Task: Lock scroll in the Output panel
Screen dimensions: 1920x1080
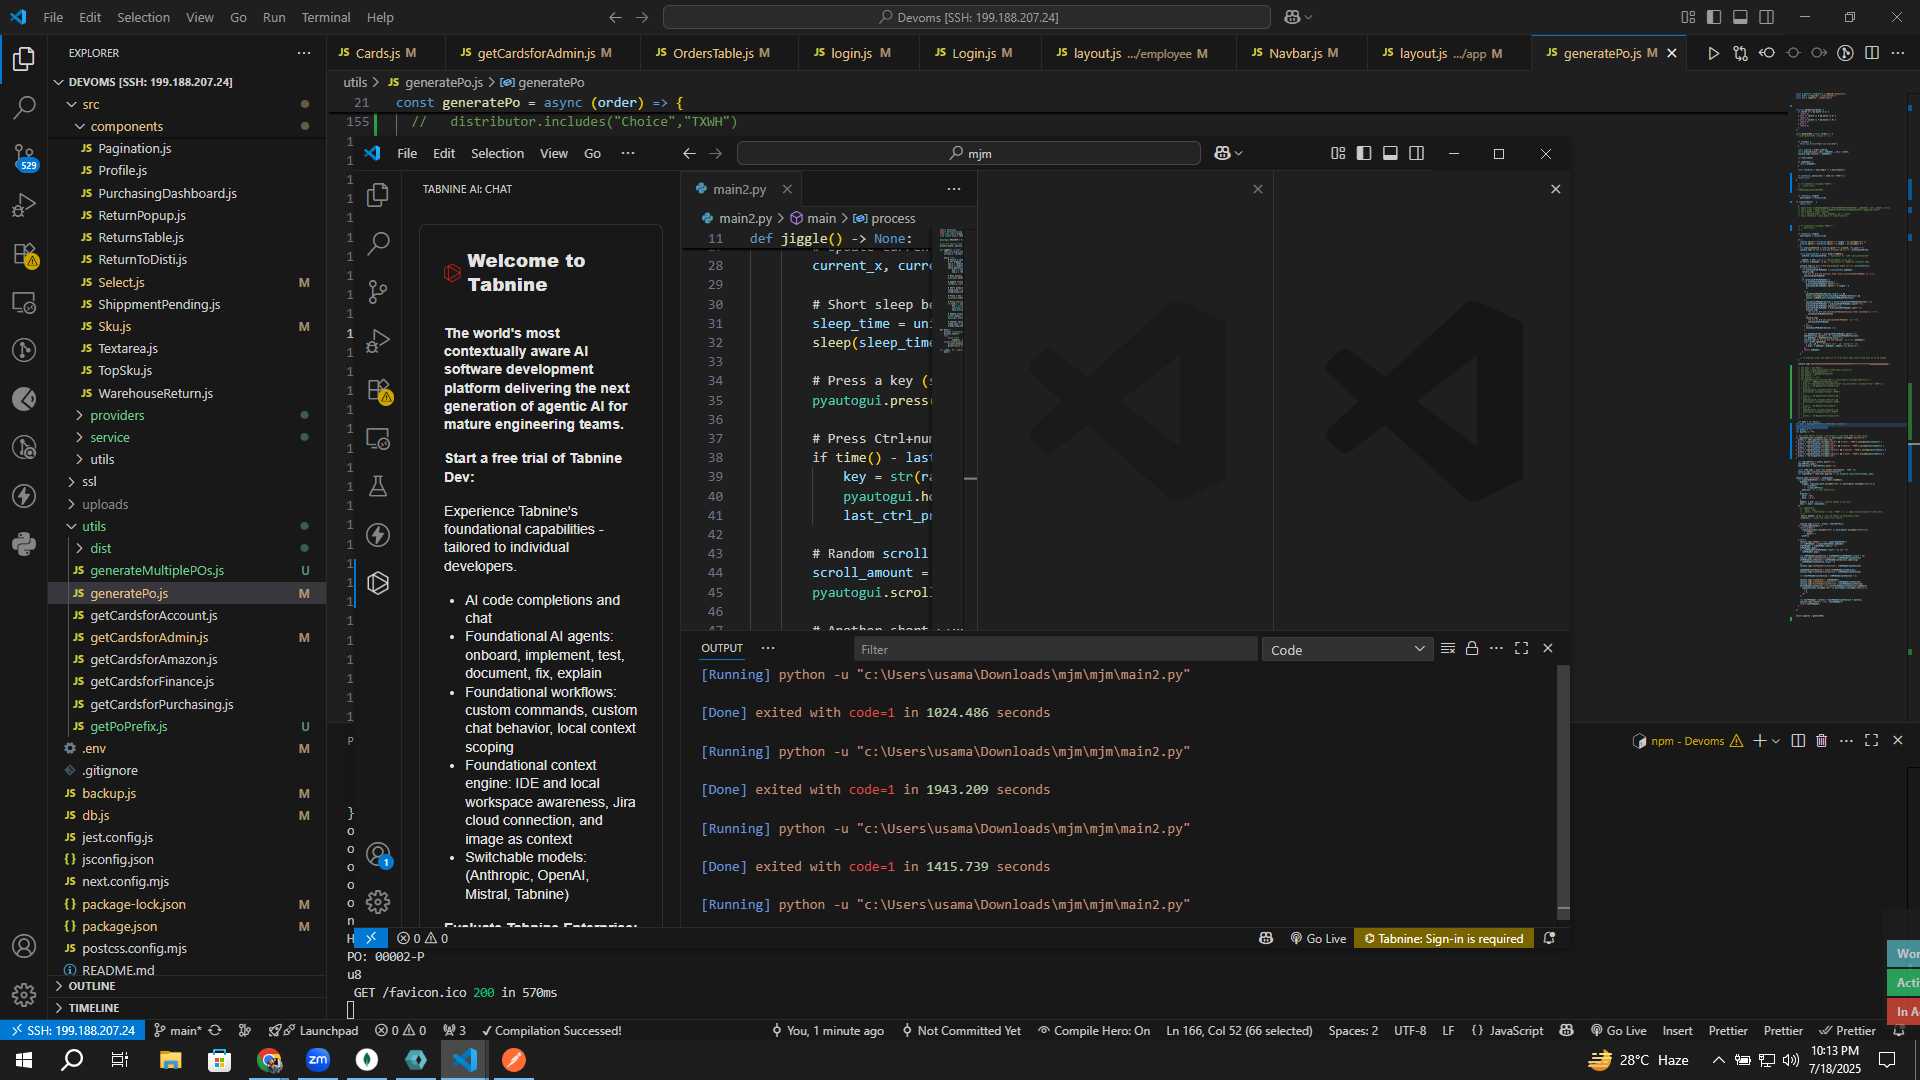Action: [x=1472, y=649]
